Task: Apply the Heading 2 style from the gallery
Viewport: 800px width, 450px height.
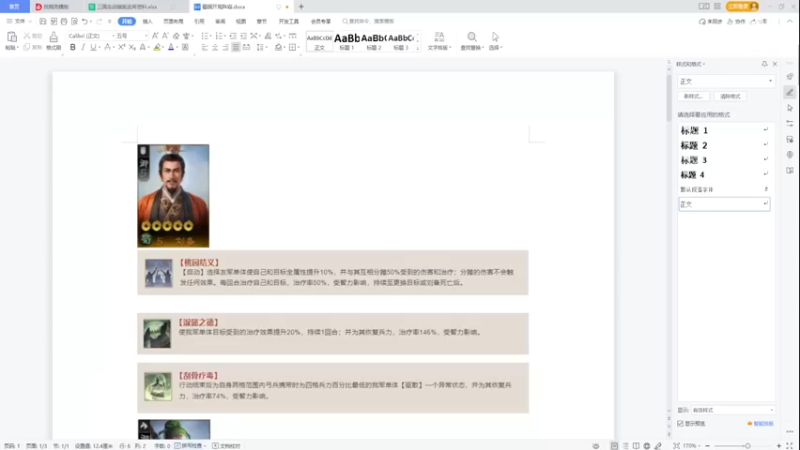Action: pyautogui.click(x=373, y=41)
